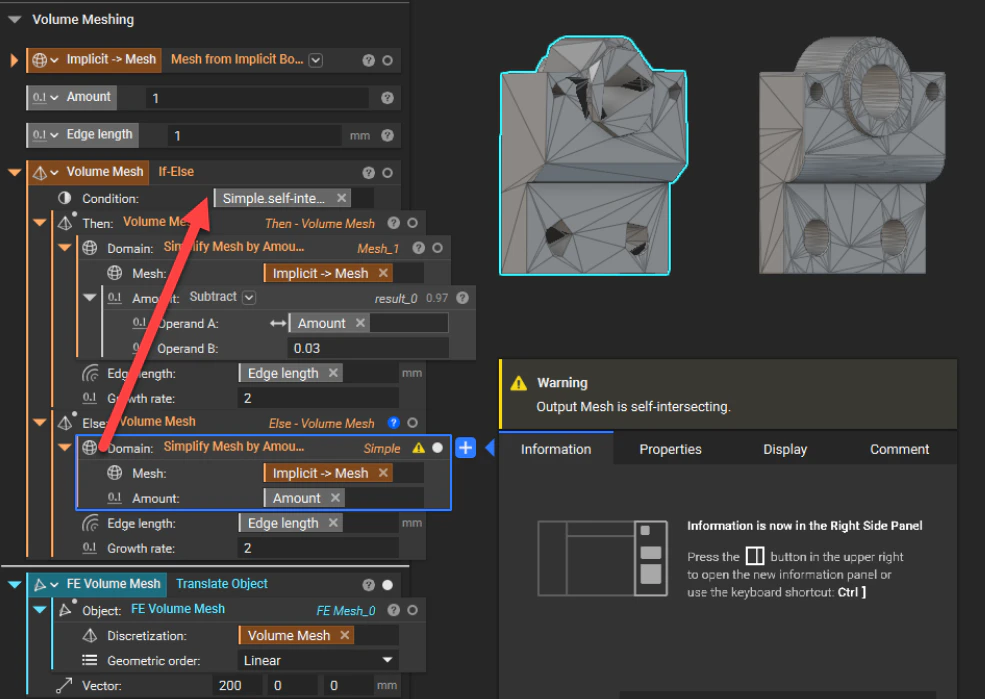Click the blue plus button beside Simple block
Screen dimensions: 985x699
[x=465, y=448]
